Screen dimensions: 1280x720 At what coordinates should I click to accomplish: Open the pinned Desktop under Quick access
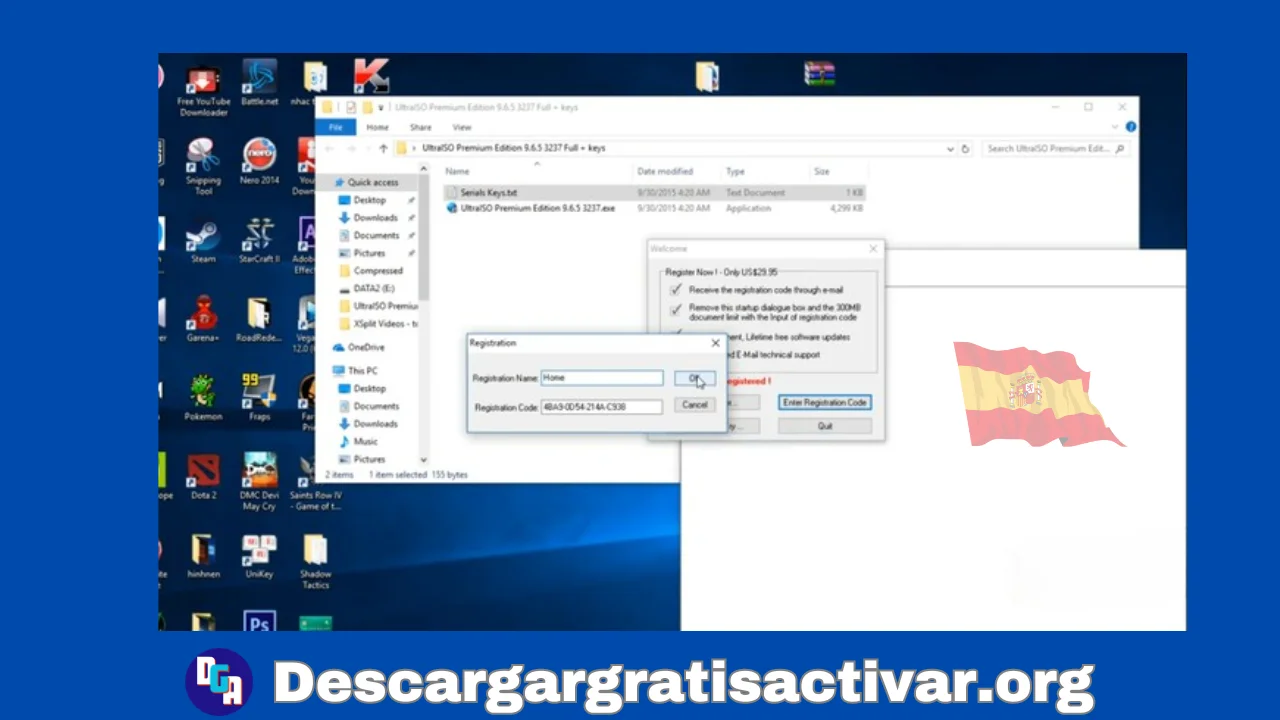coord(369,200)
